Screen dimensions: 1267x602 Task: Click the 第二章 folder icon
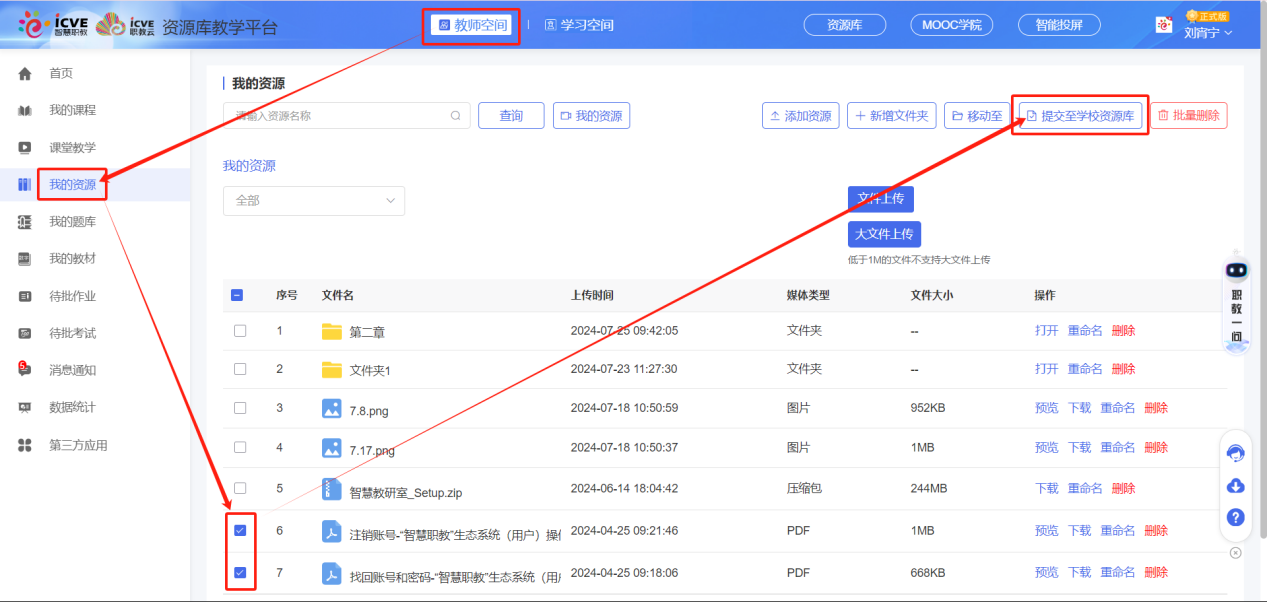(x=332, y=331)
